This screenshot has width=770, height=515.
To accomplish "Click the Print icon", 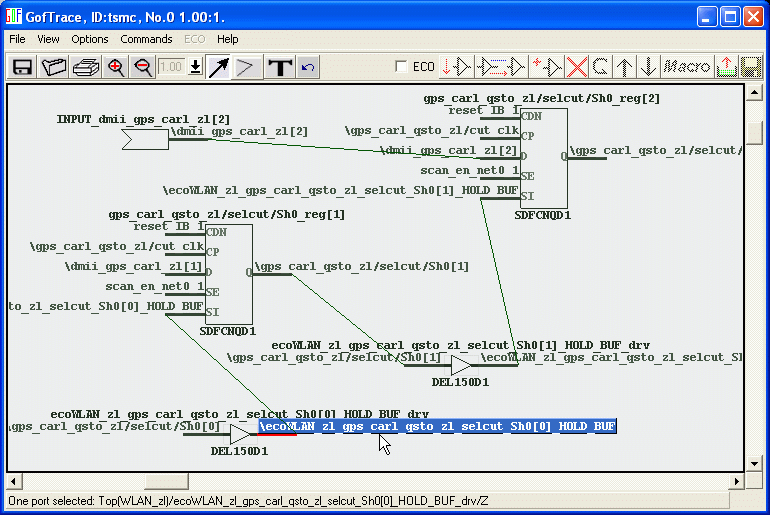I will pos(86,67).
